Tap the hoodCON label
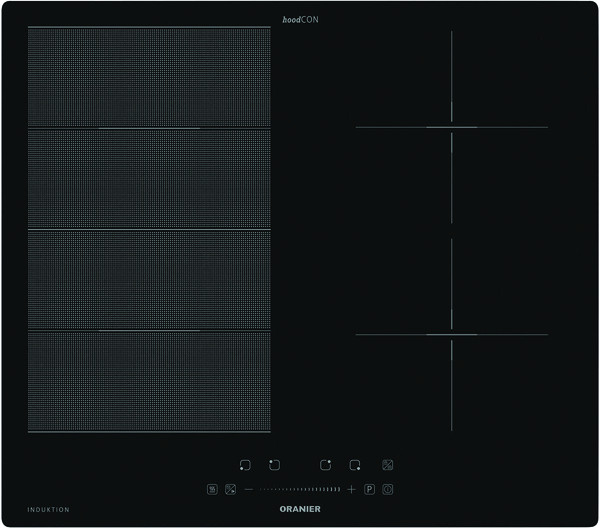Viewport: 600px width, 528px height. click(x=299, y=19)
